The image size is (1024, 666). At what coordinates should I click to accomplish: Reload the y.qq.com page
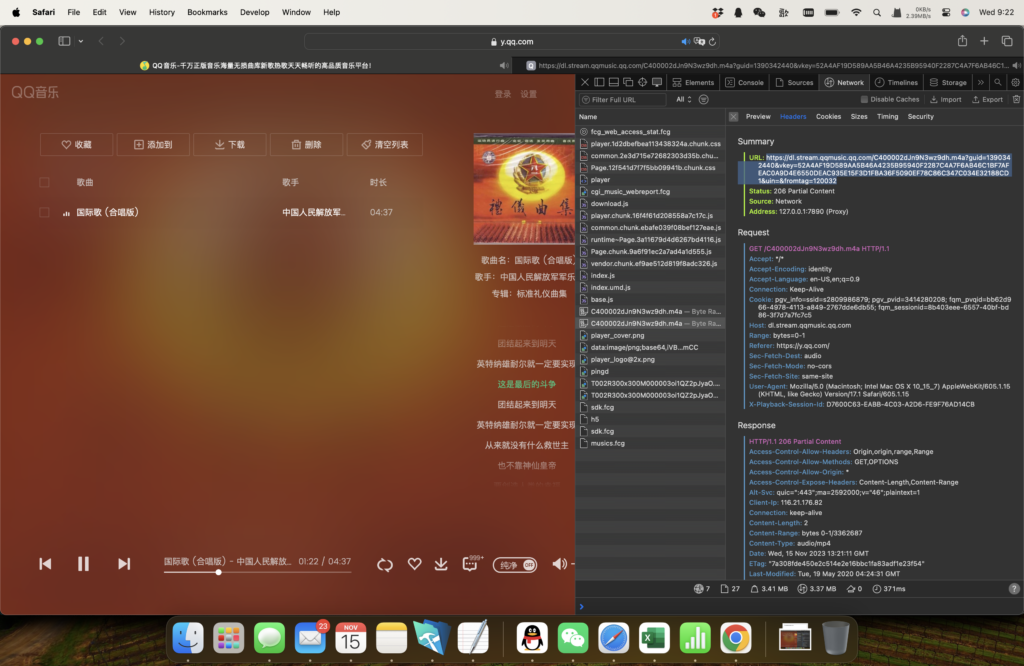[x=712, y=41]
